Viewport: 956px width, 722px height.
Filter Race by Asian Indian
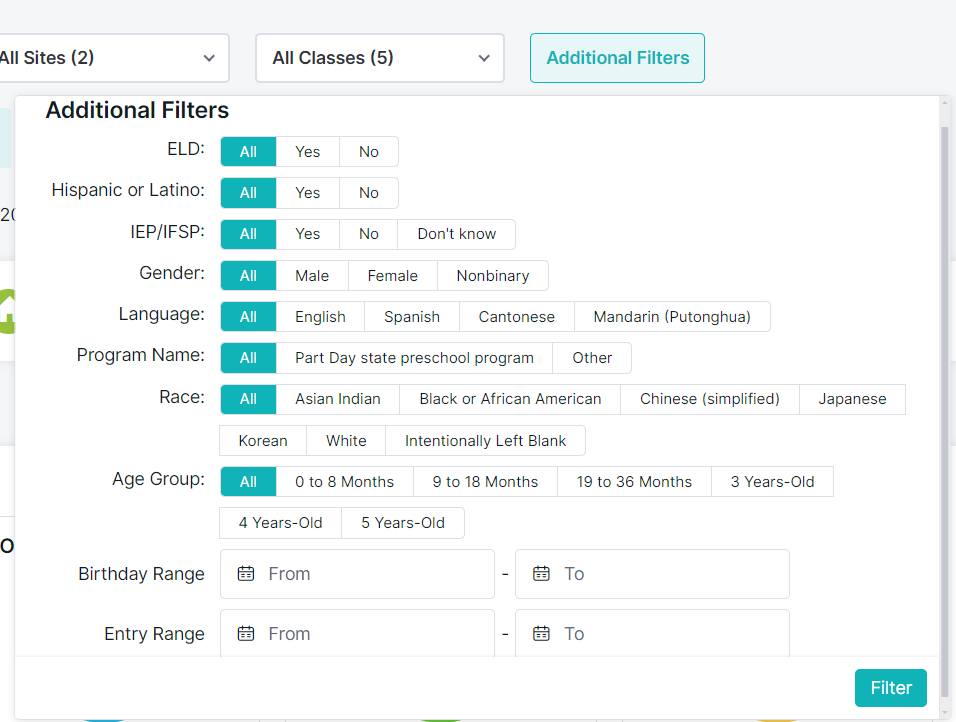[338, 399]
